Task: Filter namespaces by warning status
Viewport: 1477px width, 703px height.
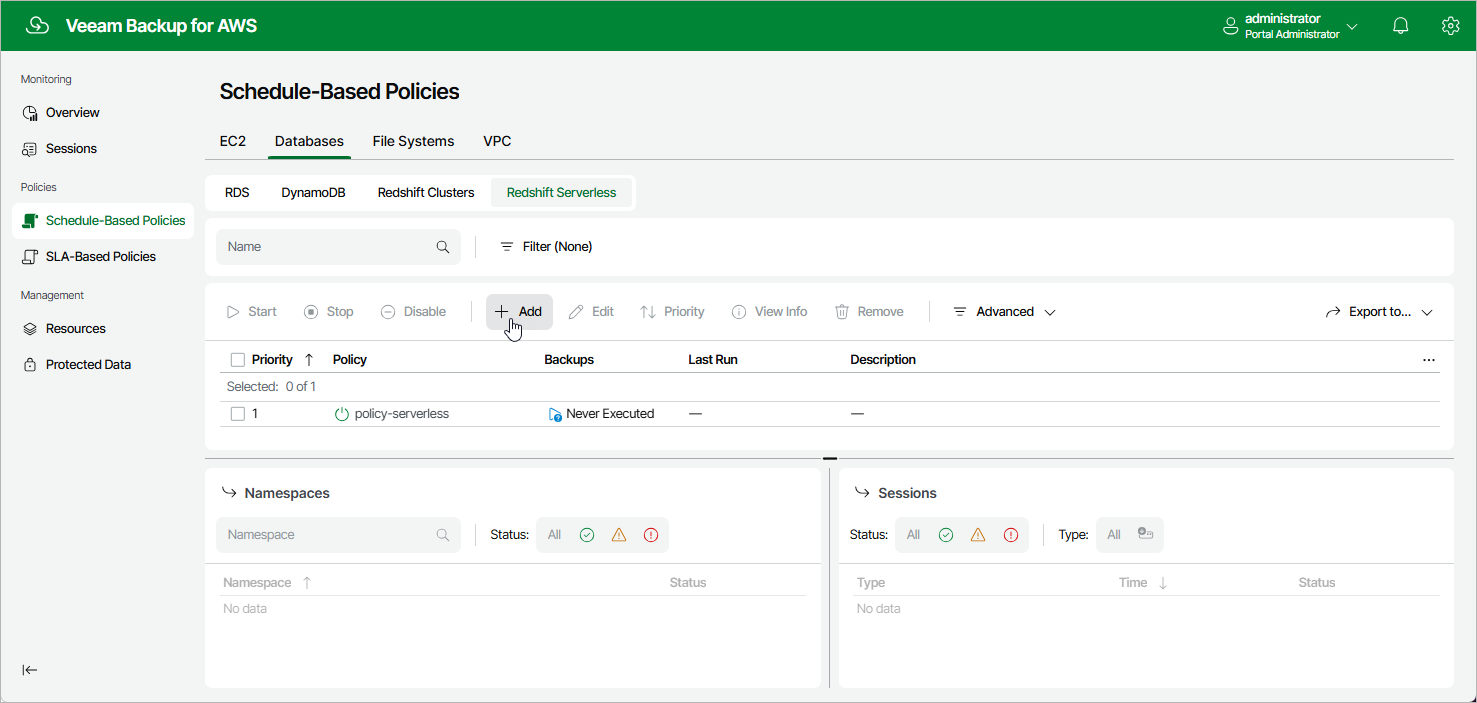Action: point(619,535)
